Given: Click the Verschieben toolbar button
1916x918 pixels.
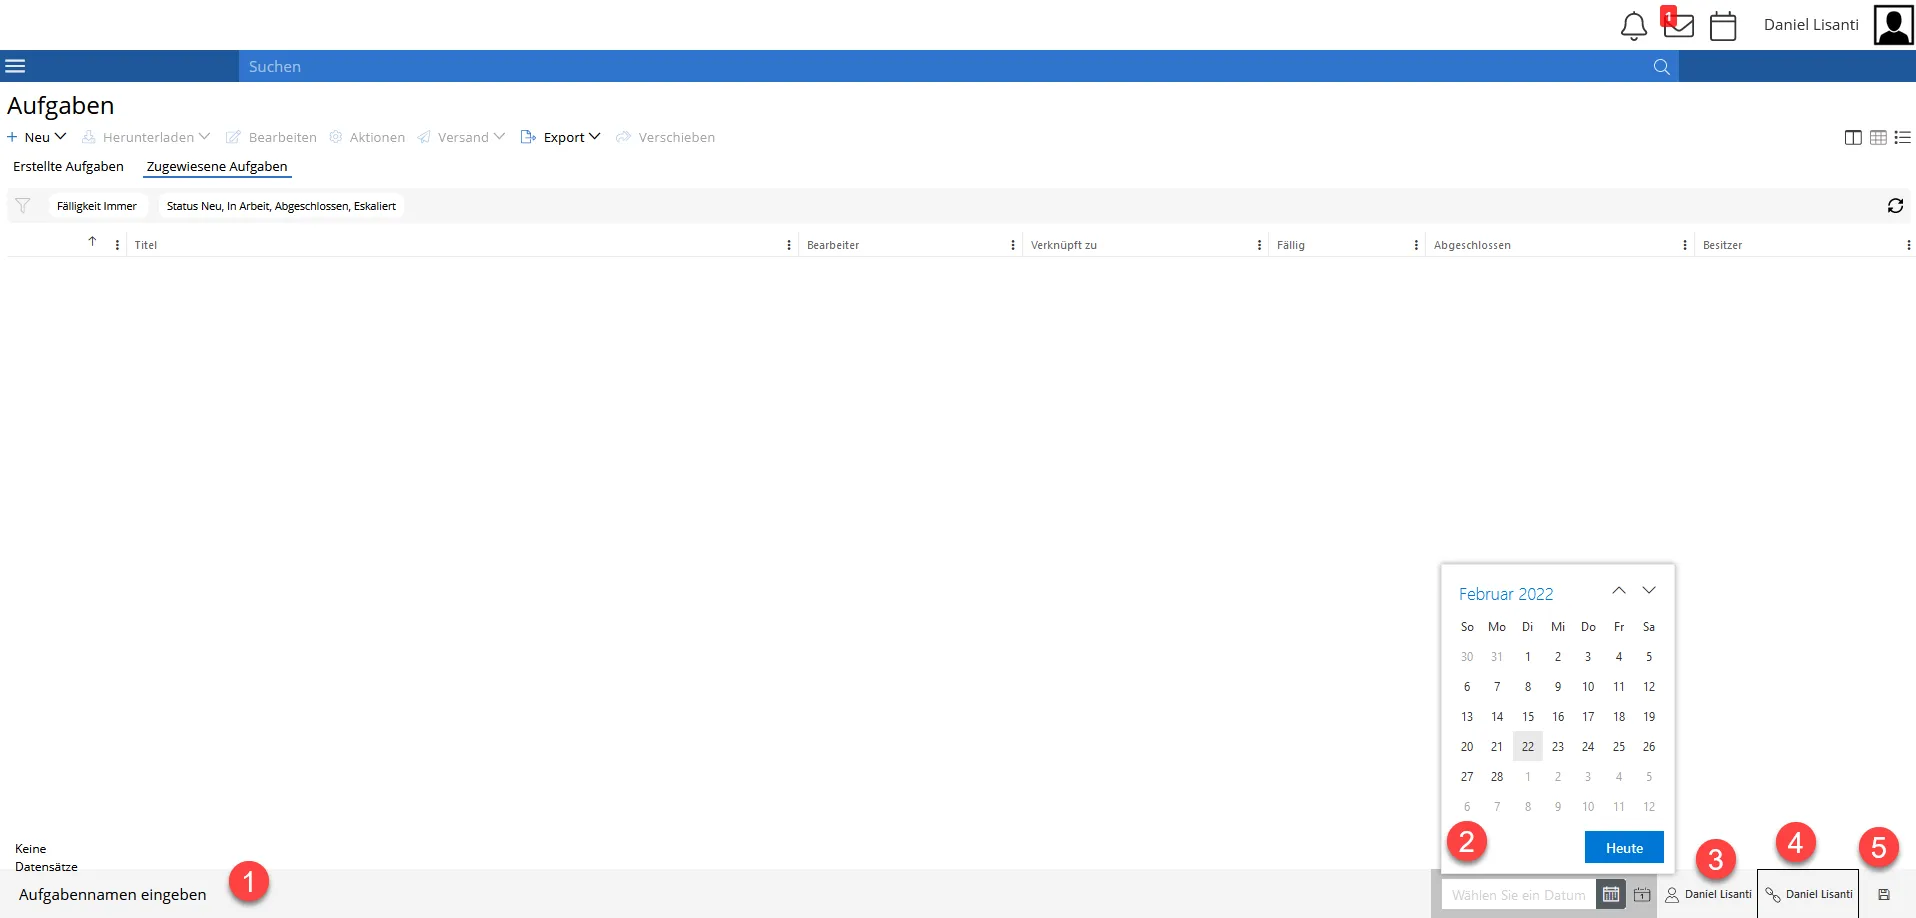Looking at the screenshot, I should [x=665, y=137].
